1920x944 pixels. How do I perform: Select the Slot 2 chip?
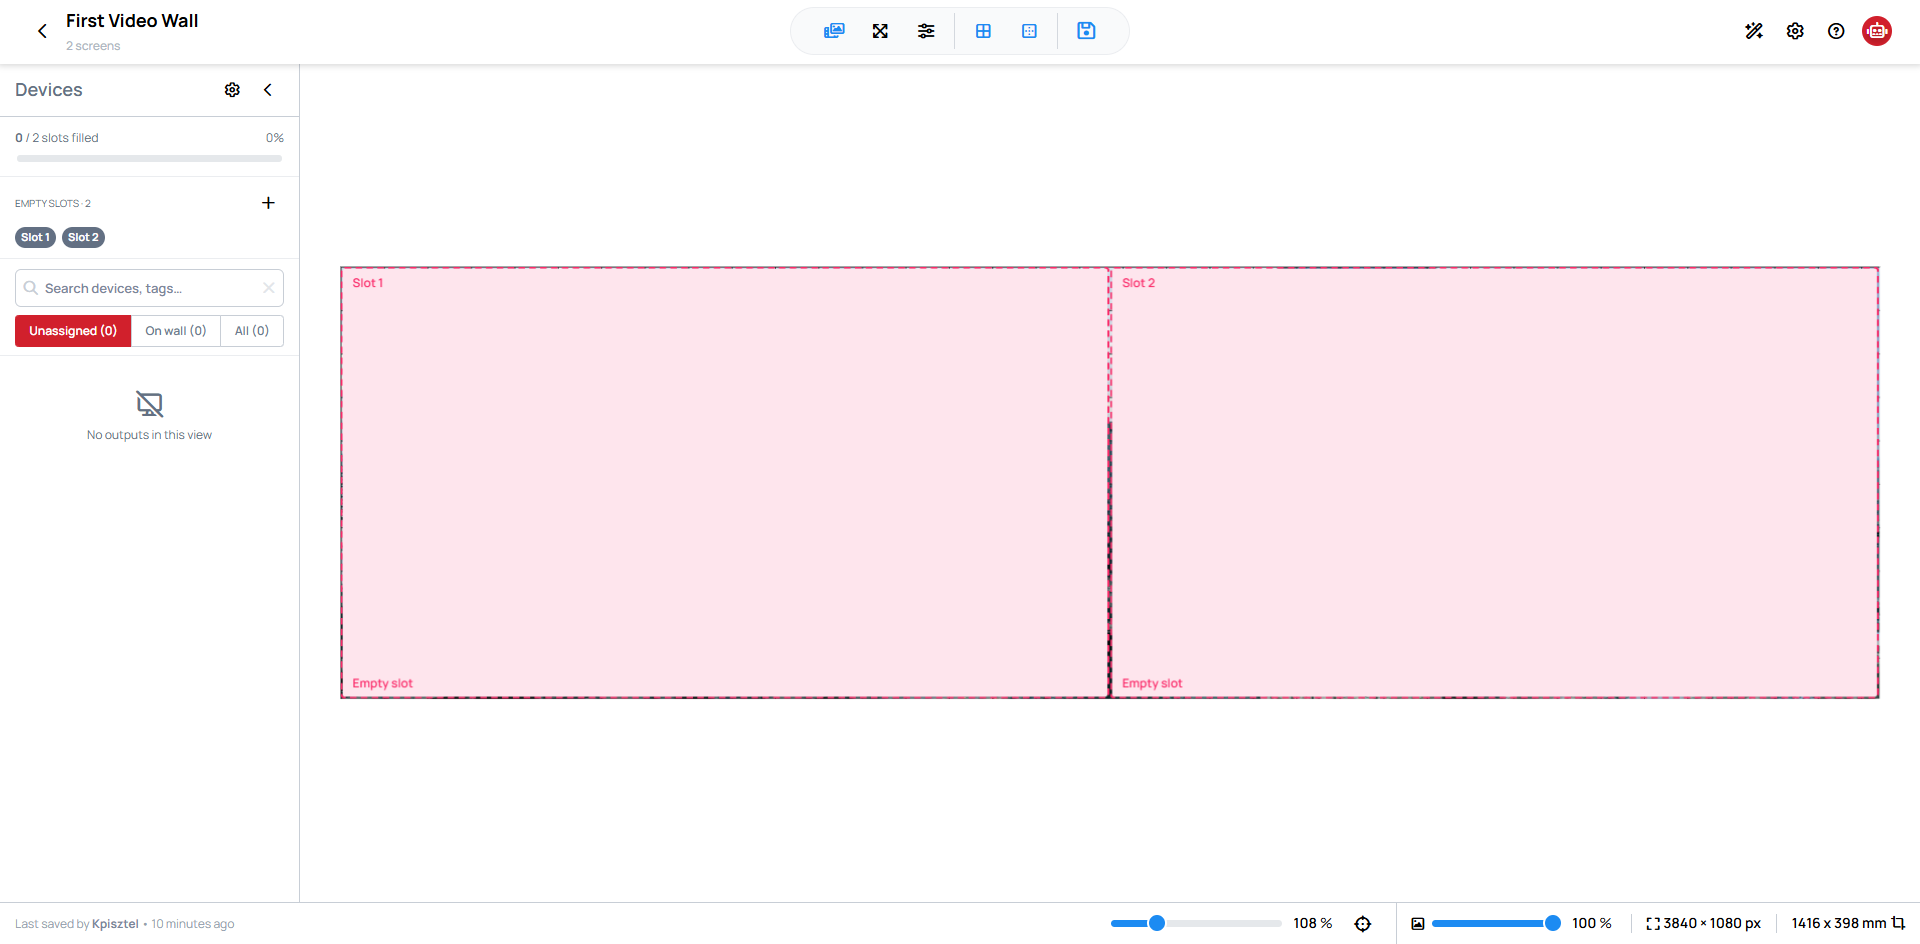pyautogui.click(x=83, y=237)
